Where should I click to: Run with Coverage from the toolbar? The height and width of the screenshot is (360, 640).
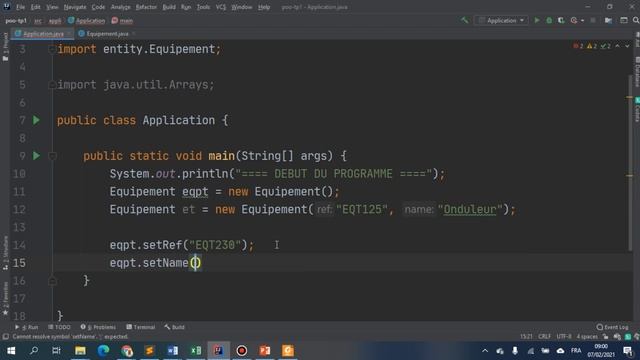tap(561, 20)
